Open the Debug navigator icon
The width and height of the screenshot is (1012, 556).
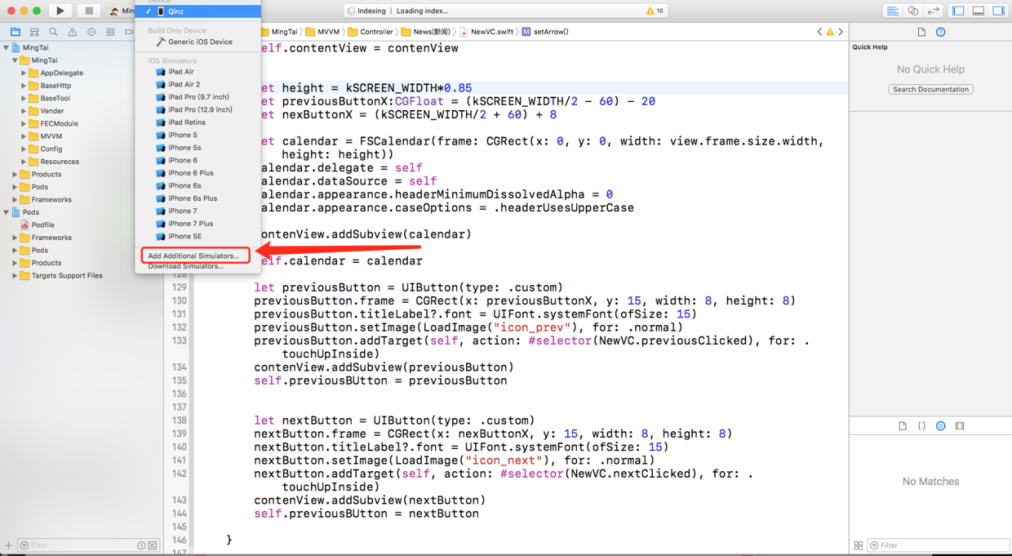[x=110, y=32]
